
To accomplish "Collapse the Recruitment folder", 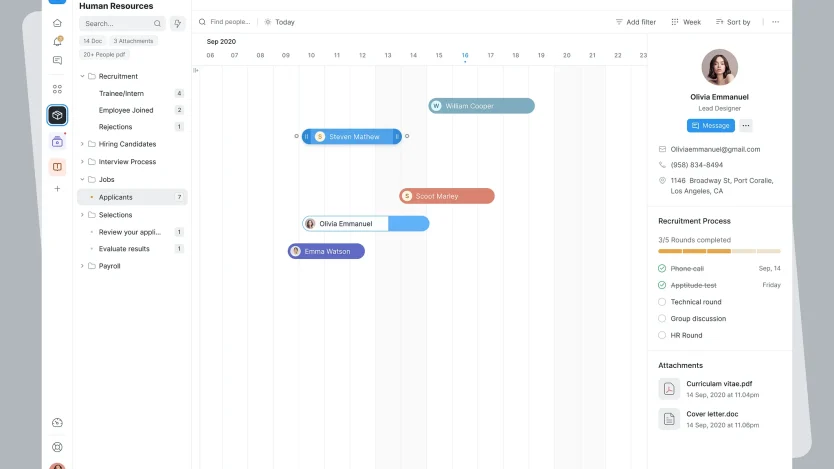I will pyautogui.click(x=82, y=76).
